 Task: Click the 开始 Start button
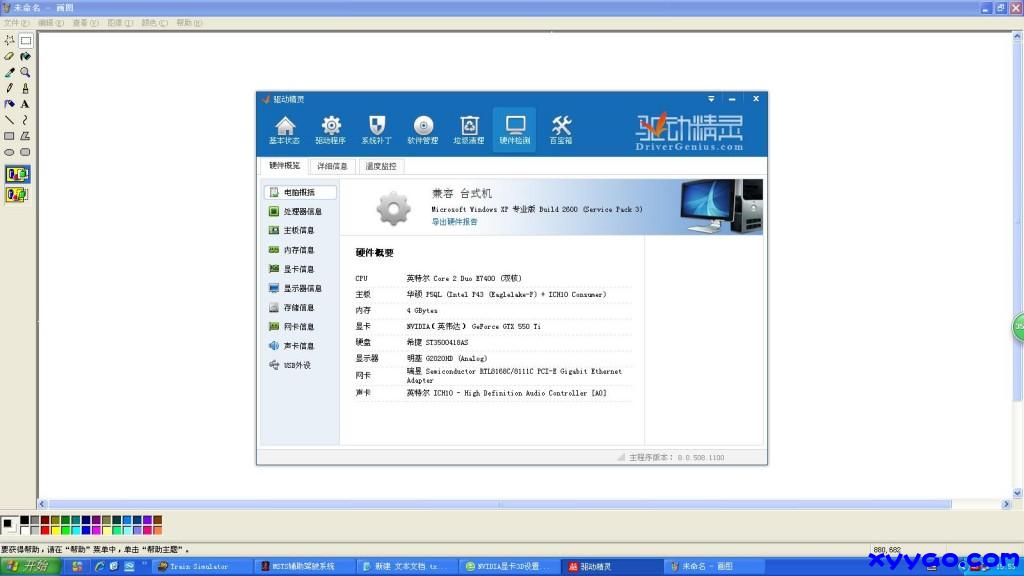point(30,566)
